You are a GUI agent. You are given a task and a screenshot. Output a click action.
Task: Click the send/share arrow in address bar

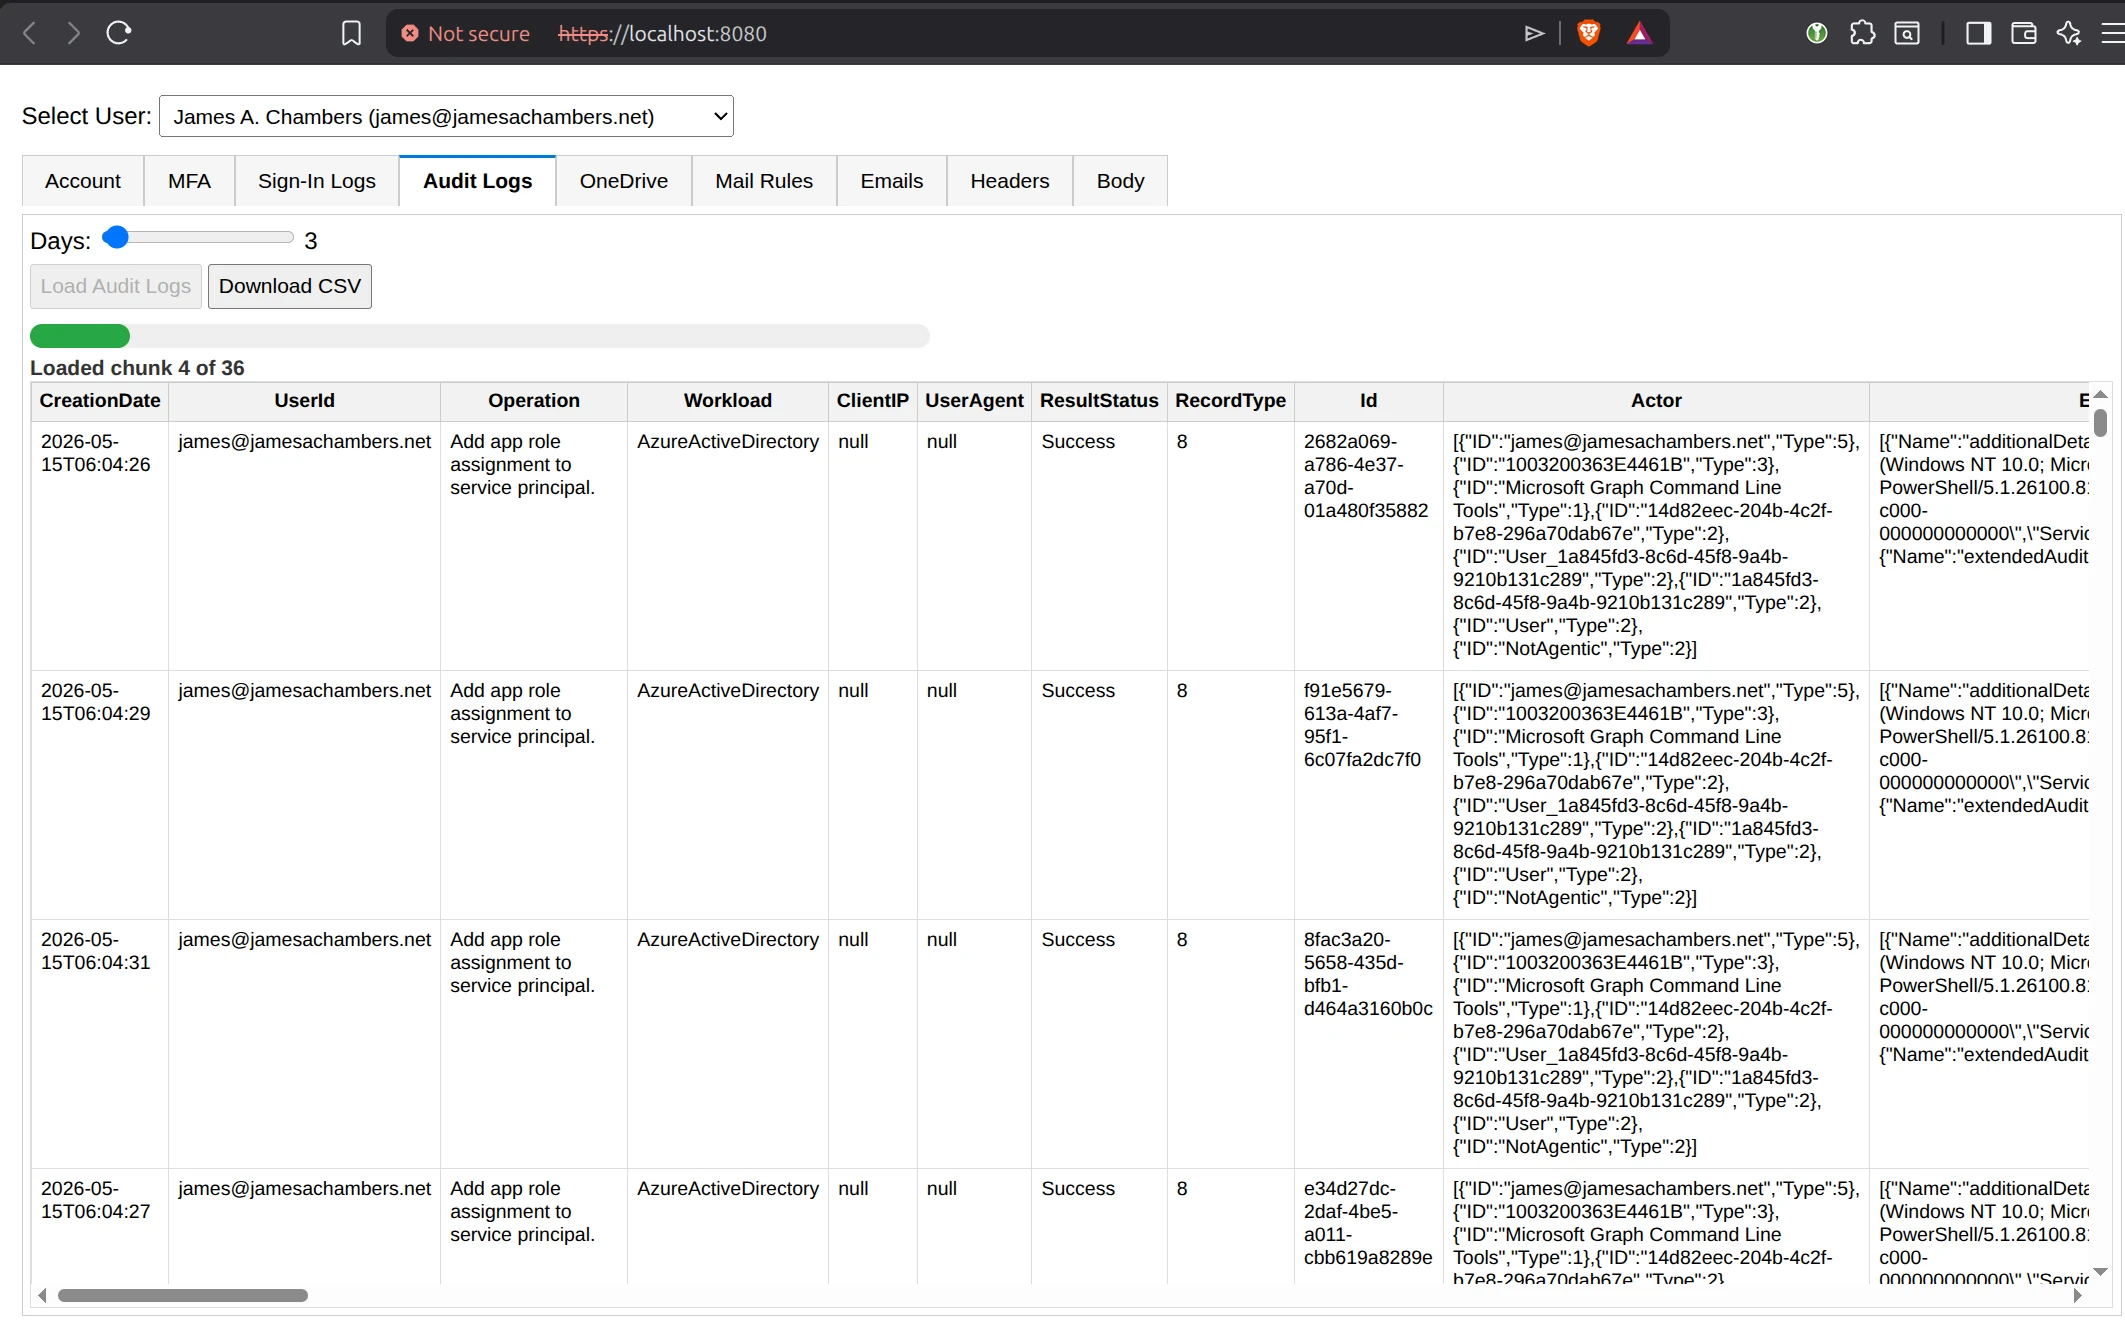click(x=1534, y=34)
